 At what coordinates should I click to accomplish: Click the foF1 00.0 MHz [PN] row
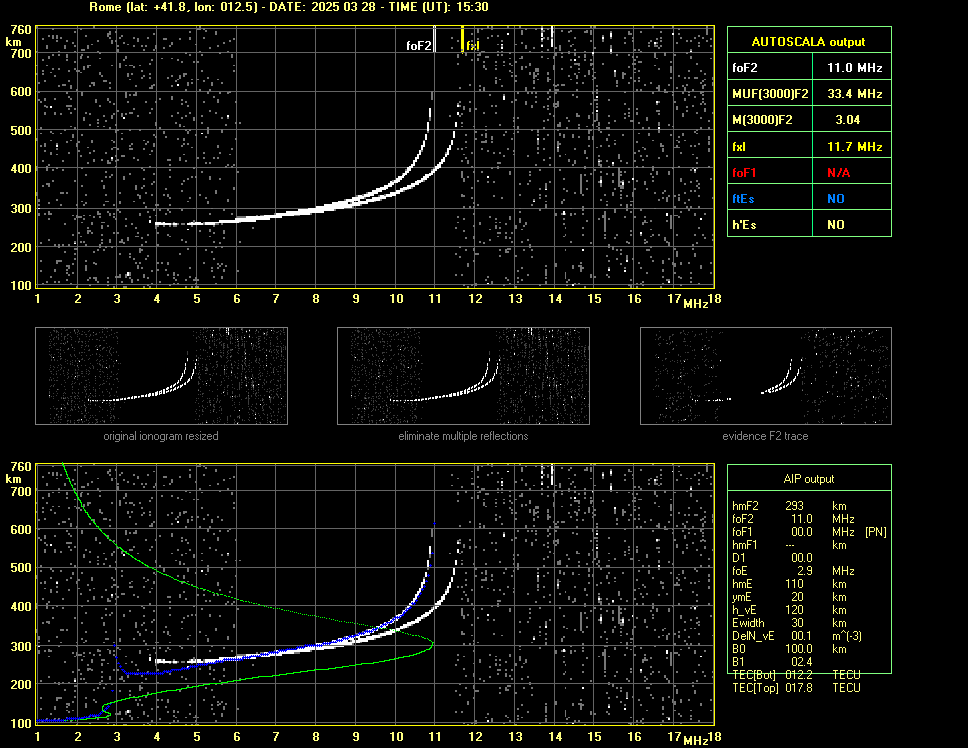tap(809, 532)
